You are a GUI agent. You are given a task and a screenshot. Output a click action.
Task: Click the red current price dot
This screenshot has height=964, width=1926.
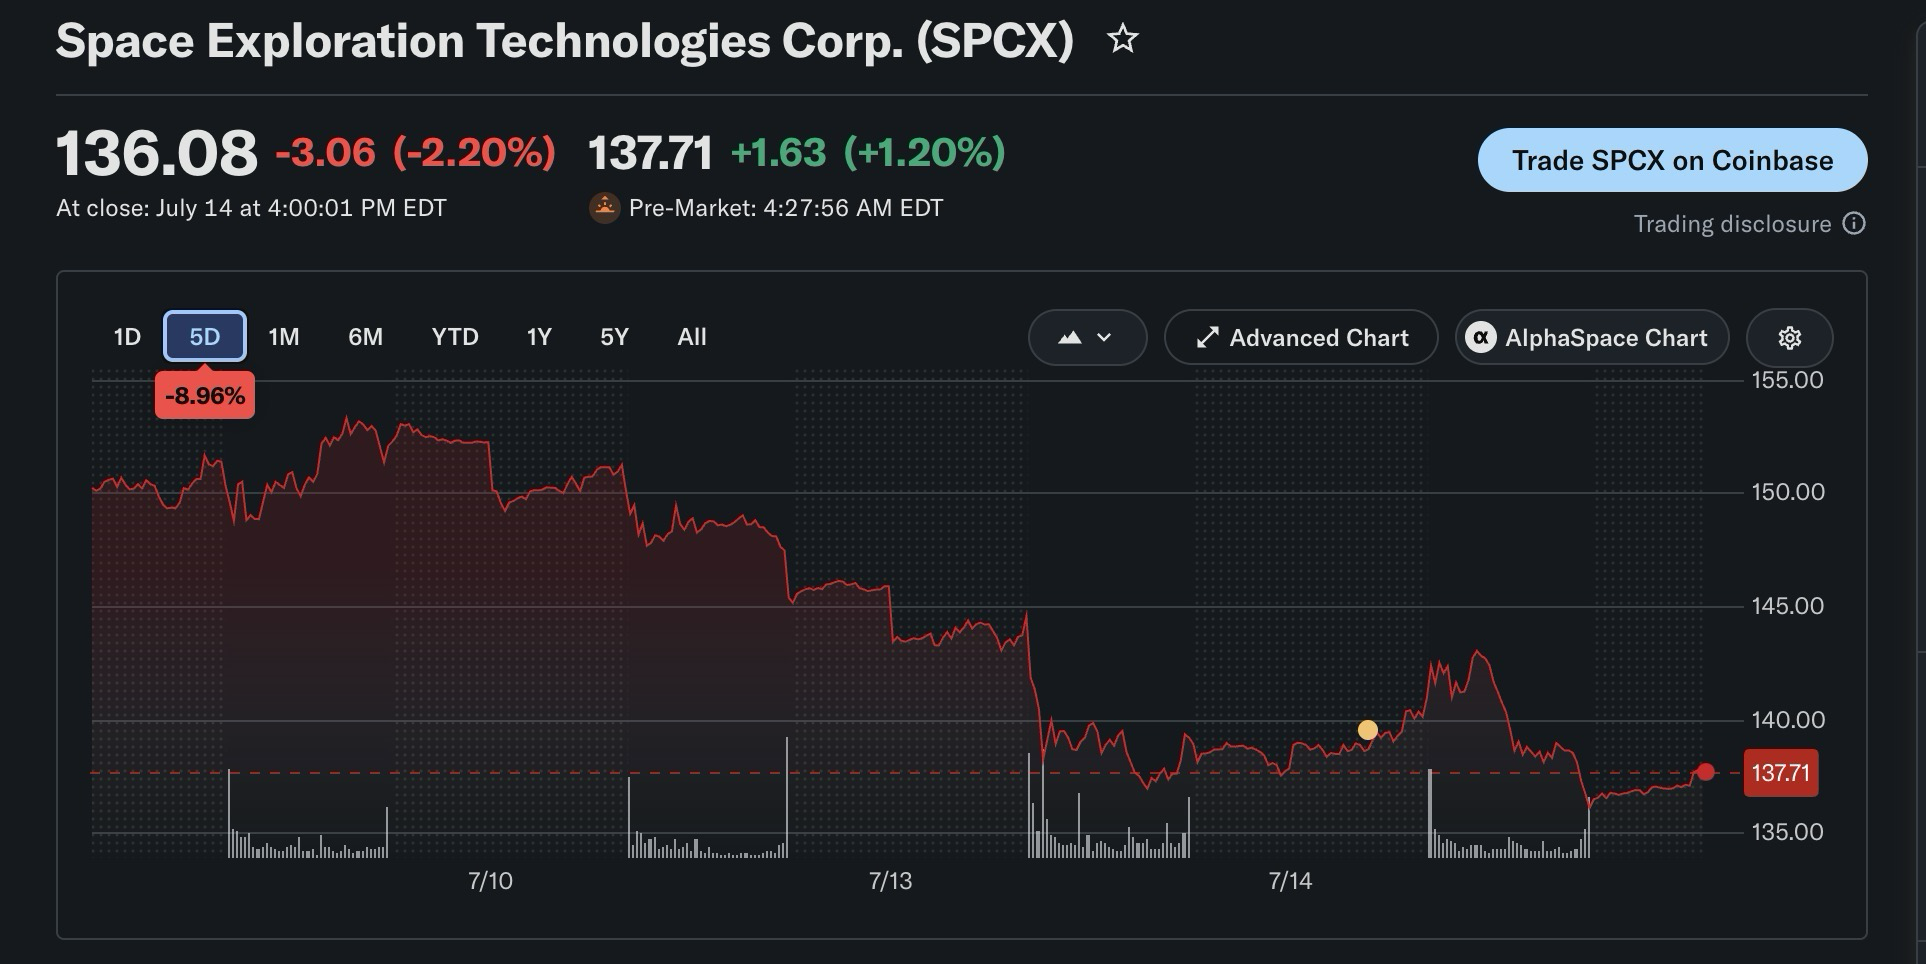point(1706,772)
